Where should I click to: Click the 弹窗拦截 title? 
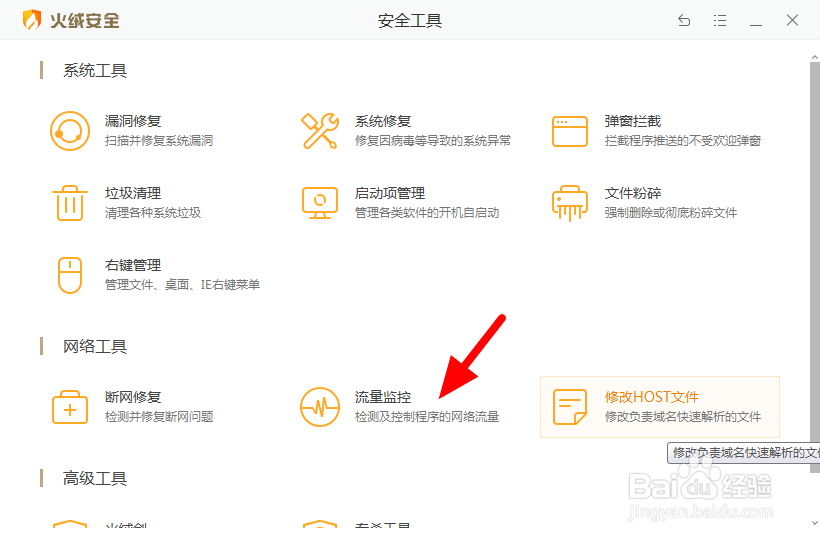tap(633, 121)
